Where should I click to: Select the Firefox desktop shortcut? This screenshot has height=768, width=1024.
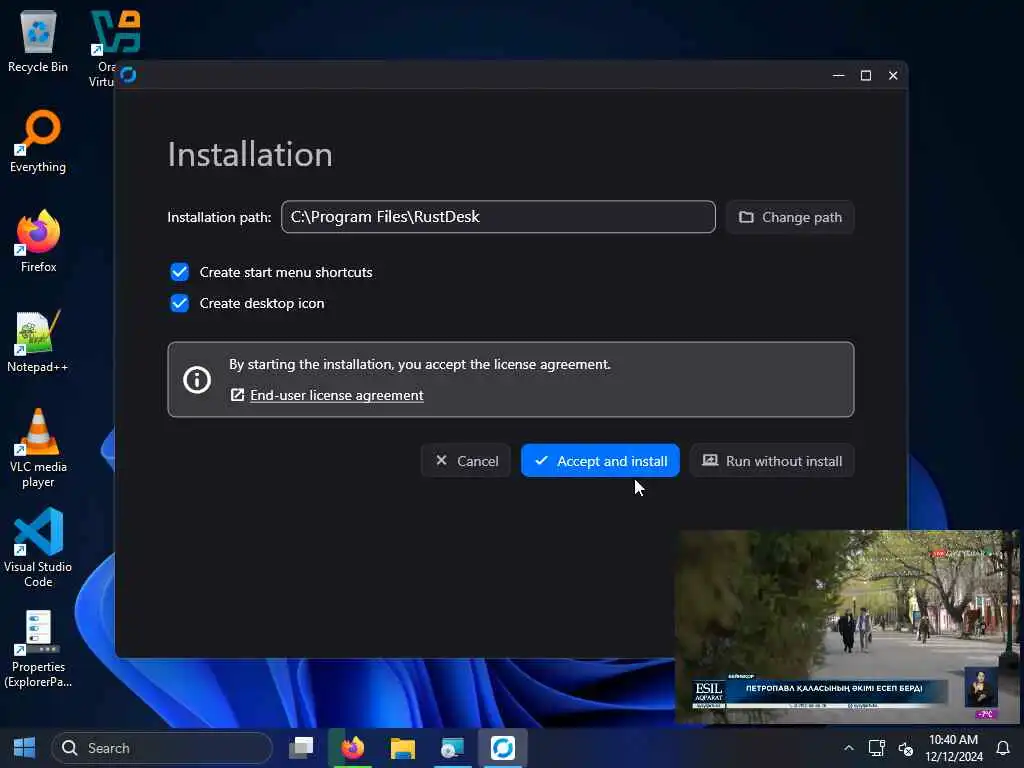pyautogui.click(x=38, y=241)
